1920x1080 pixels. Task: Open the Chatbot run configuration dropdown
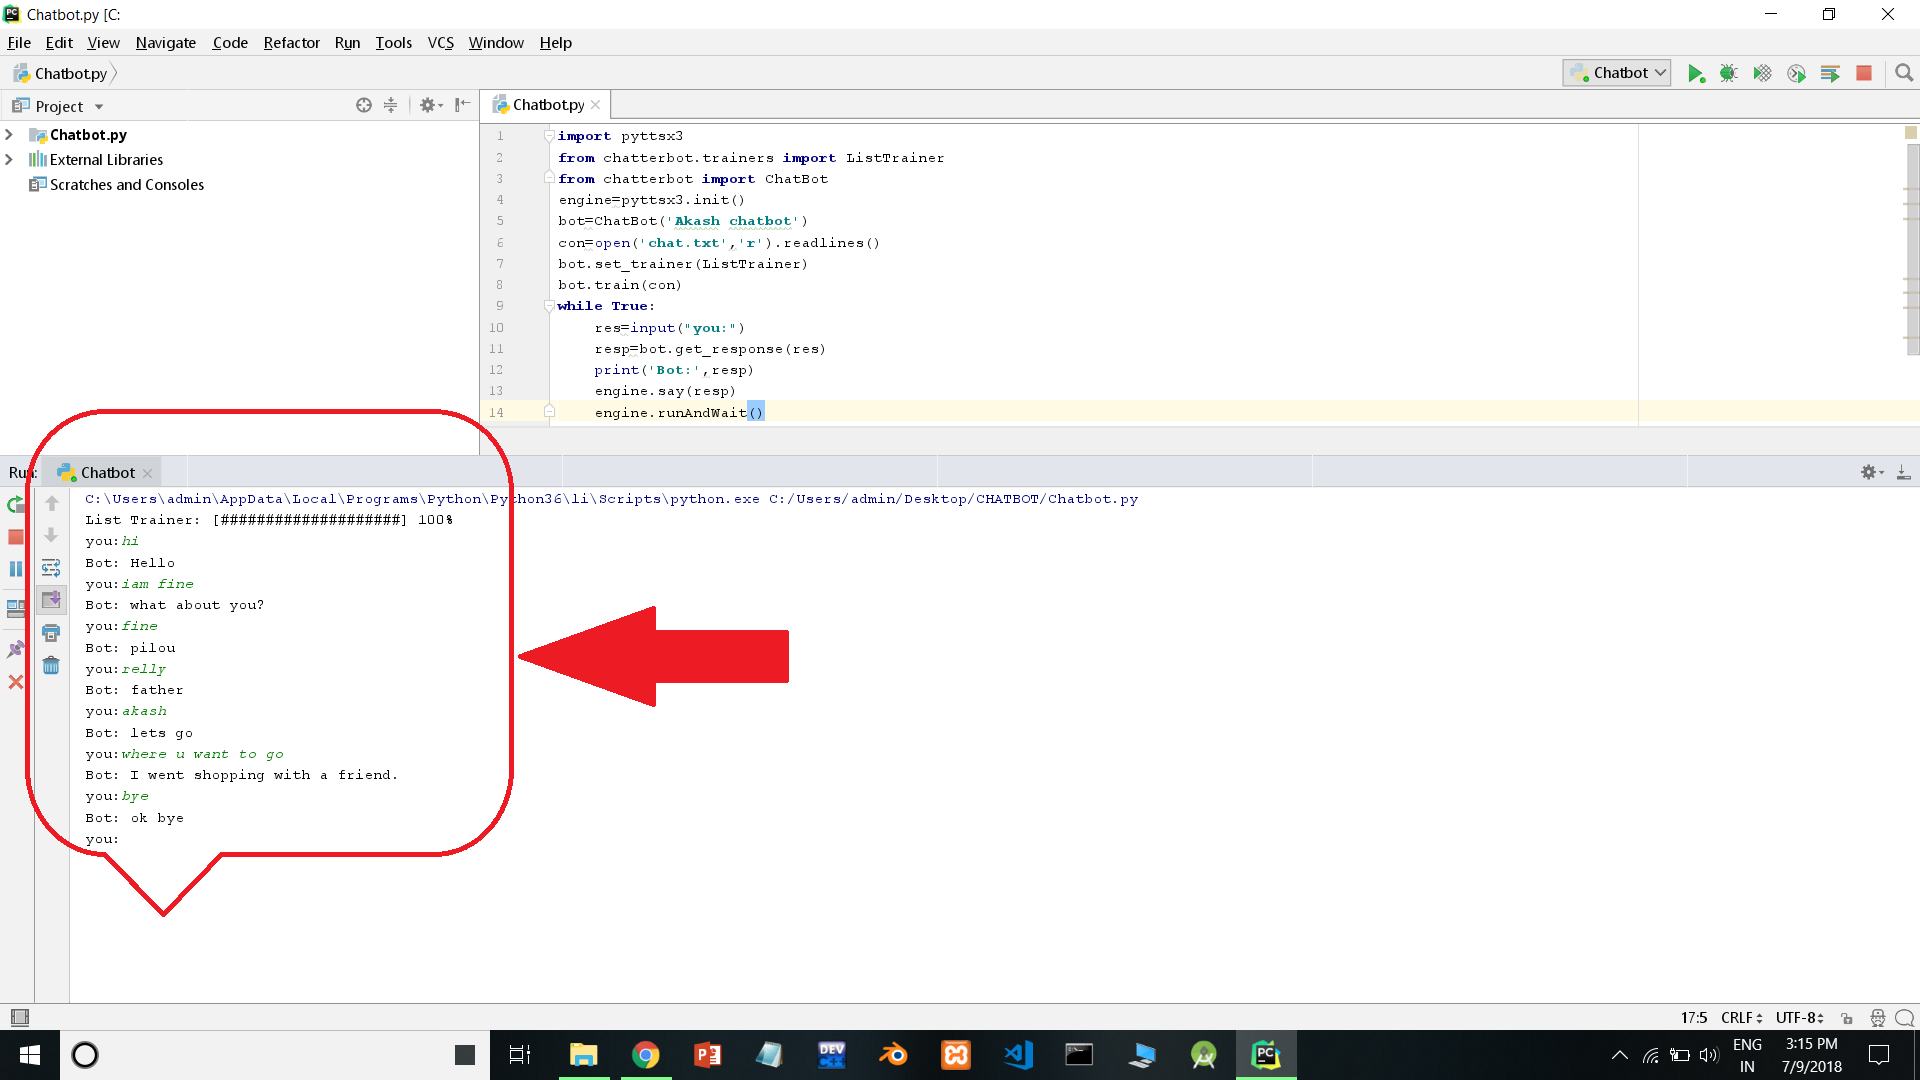point(1617,73)
